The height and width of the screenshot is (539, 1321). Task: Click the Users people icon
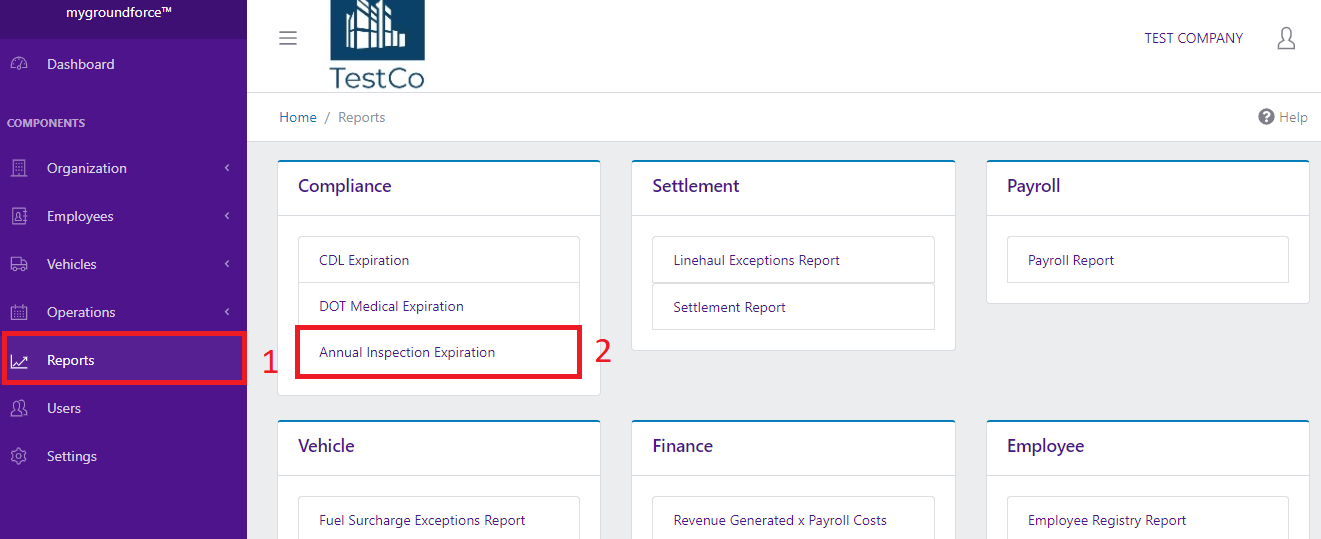coord(19,408)
